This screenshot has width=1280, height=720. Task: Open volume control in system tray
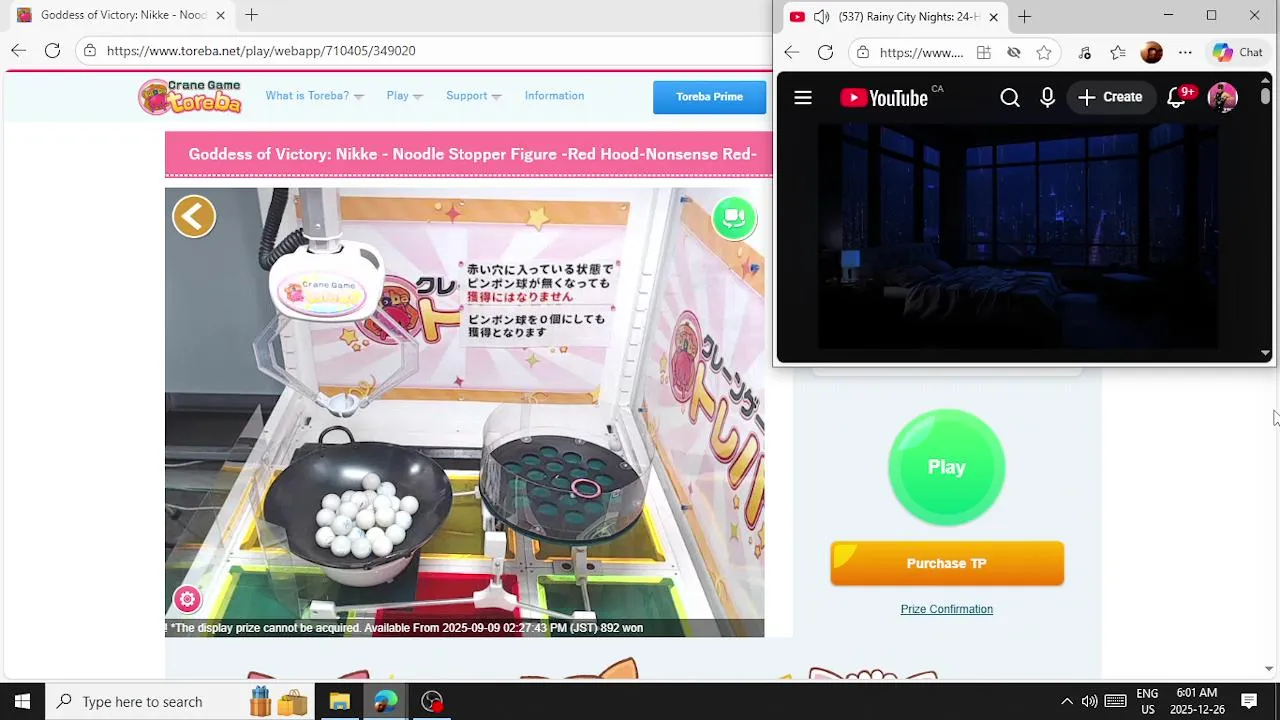click(x=1089, y=701)
